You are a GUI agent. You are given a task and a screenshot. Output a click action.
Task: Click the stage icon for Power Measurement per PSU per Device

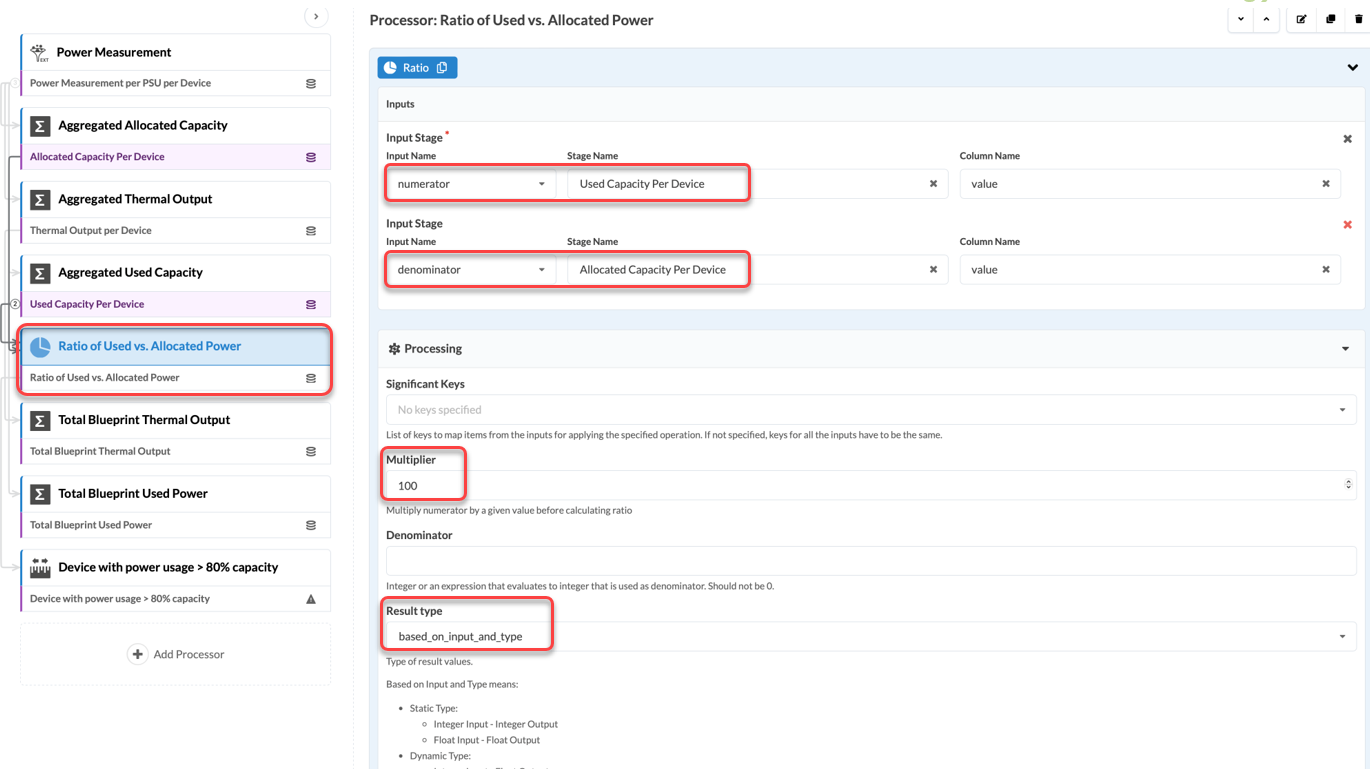311,84
